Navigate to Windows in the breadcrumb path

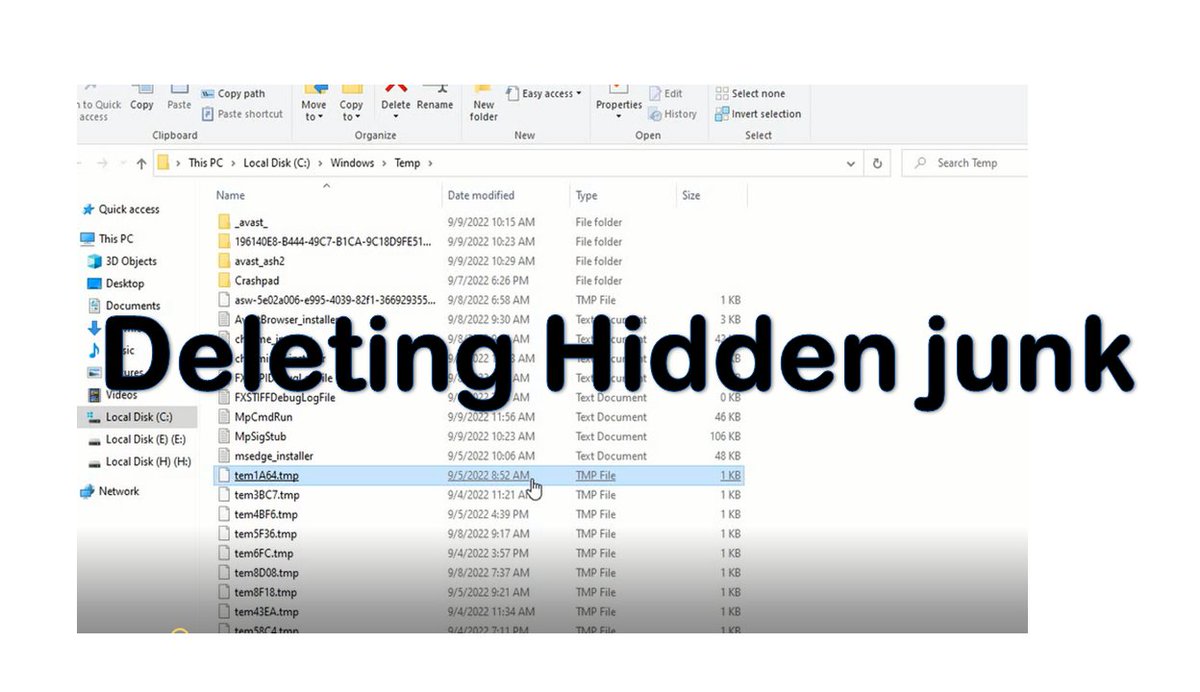[x=352, y=162]
